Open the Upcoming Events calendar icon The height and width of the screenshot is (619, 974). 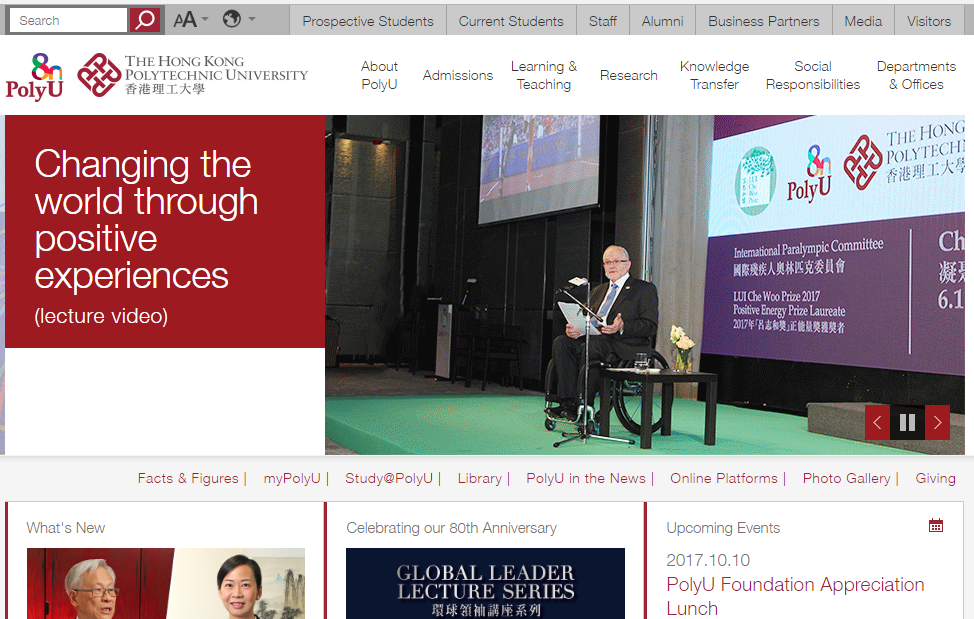[935, 525]
